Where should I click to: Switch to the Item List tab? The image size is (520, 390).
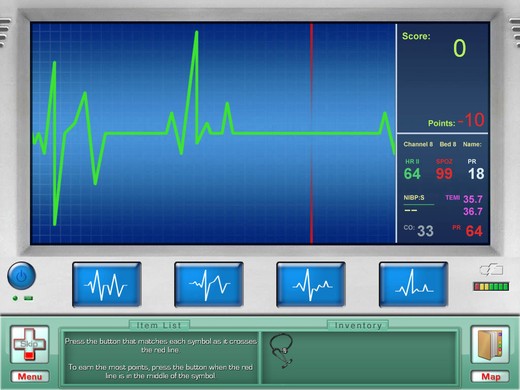point(159,325)
